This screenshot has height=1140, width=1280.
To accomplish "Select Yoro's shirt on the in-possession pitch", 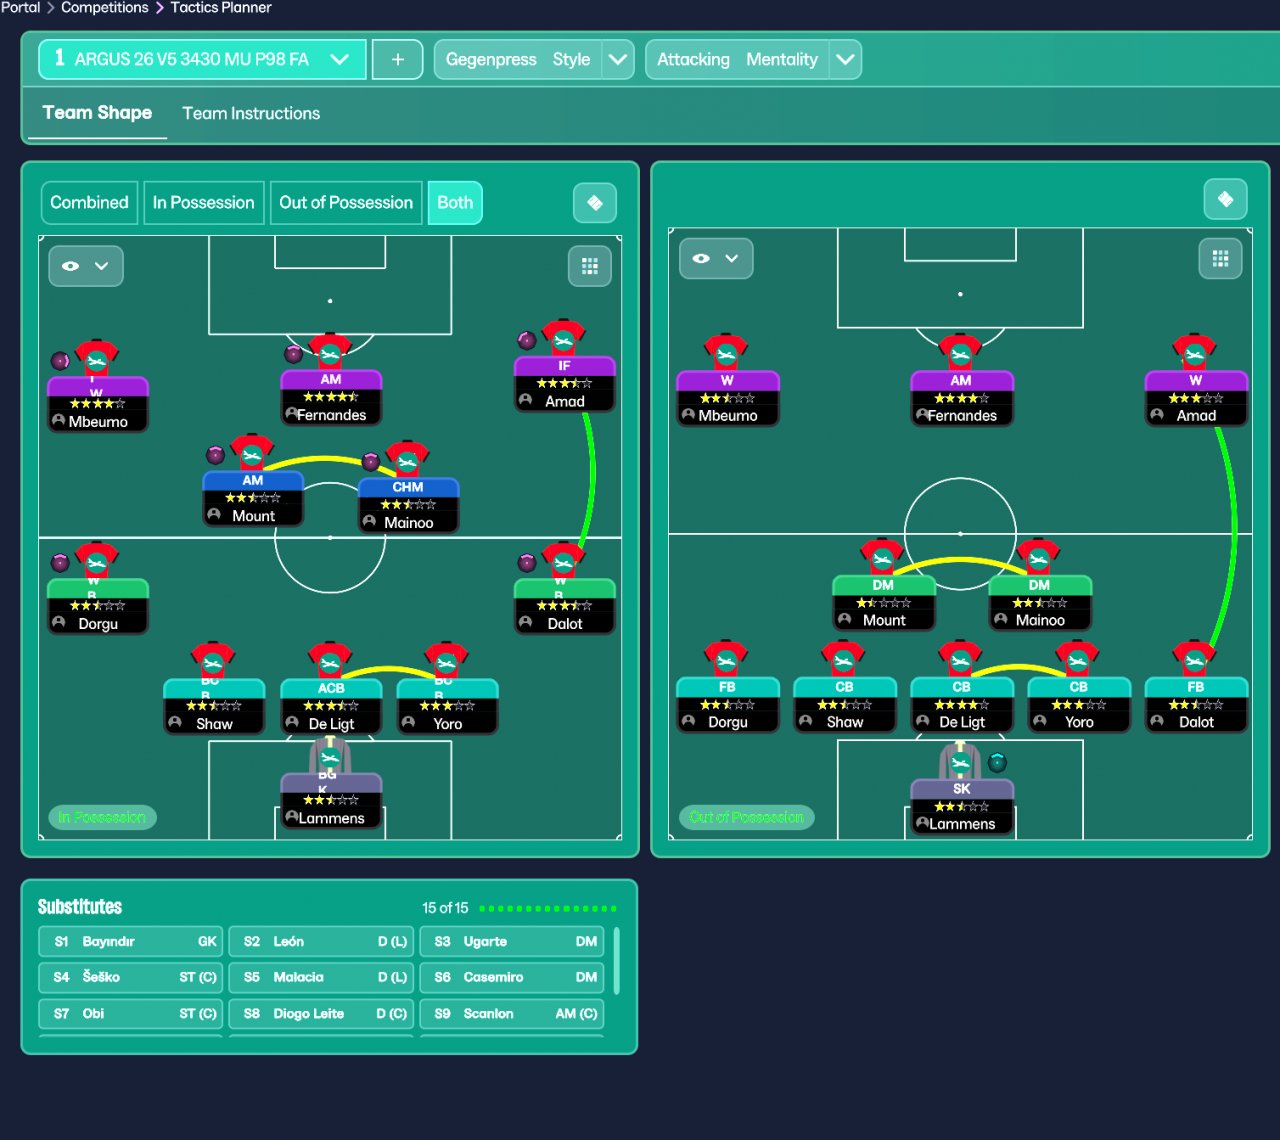I will coord(447,661).
